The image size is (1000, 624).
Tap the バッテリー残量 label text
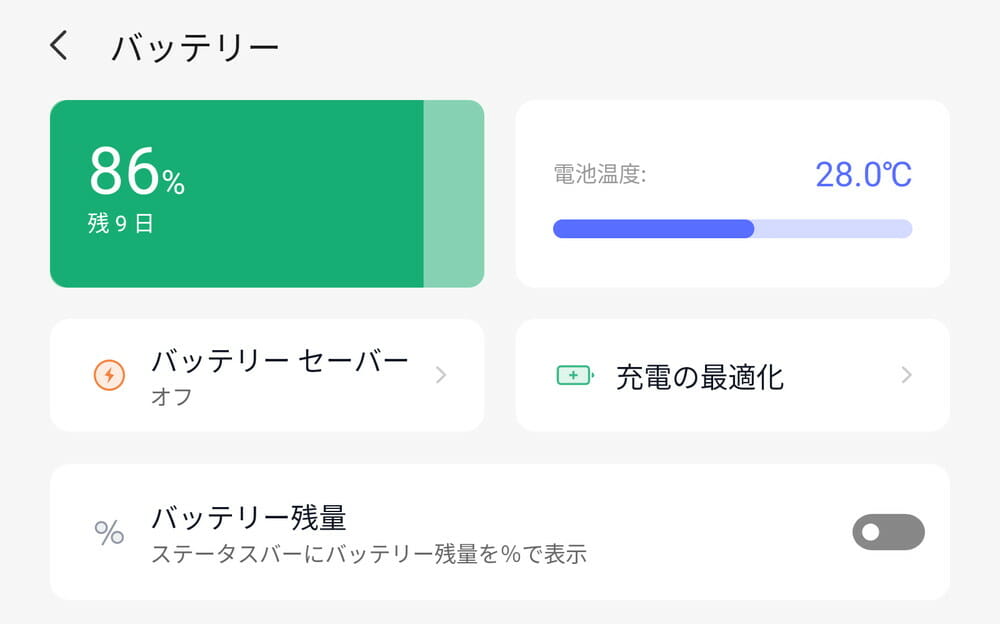248,517
